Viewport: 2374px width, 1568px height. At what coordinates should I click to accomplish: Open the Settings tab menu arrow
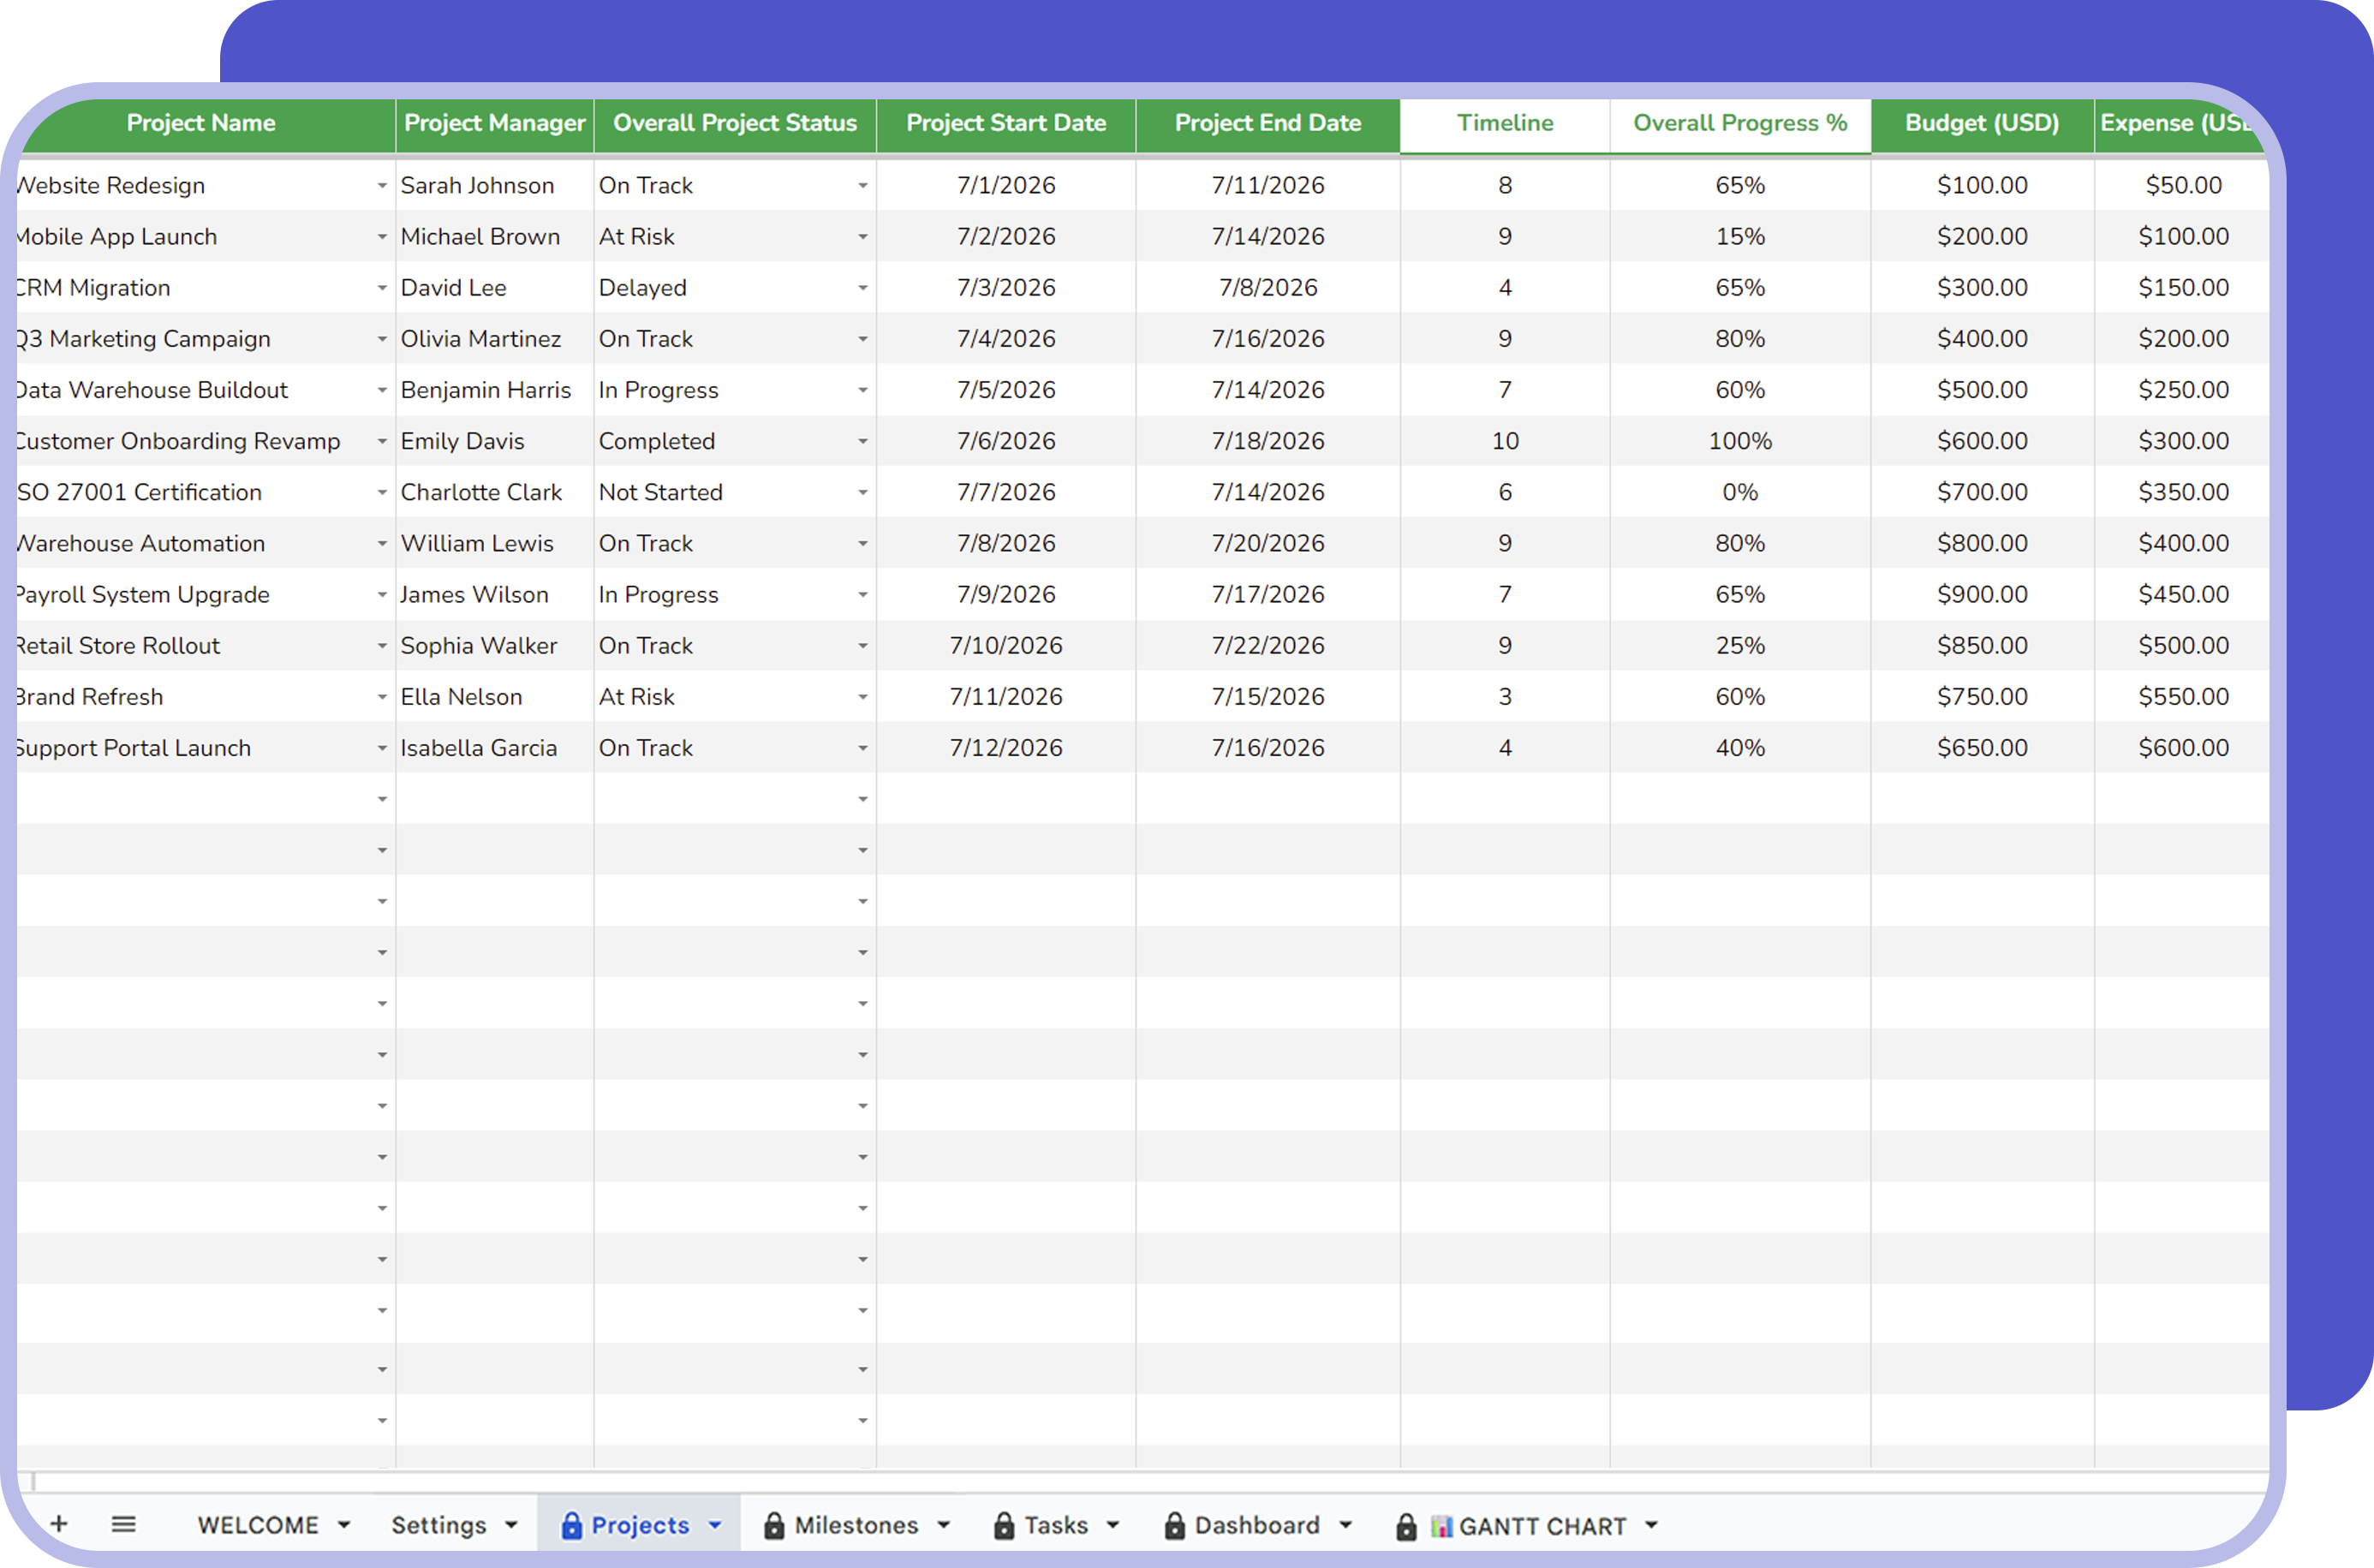[x=512, y=1525]
